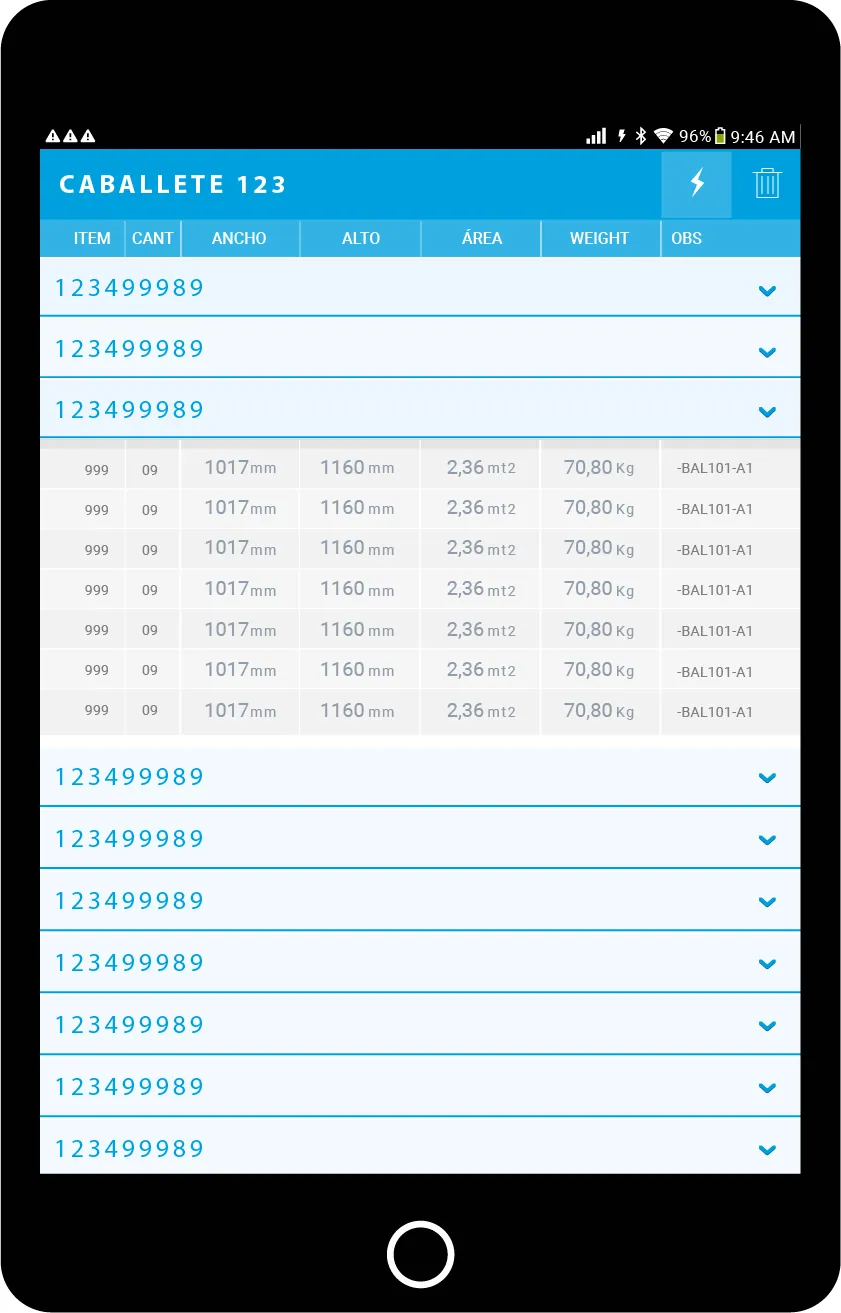Tap the battery icon in the status bar
This screenshot has height=1313, width=841.
(720, 136)
